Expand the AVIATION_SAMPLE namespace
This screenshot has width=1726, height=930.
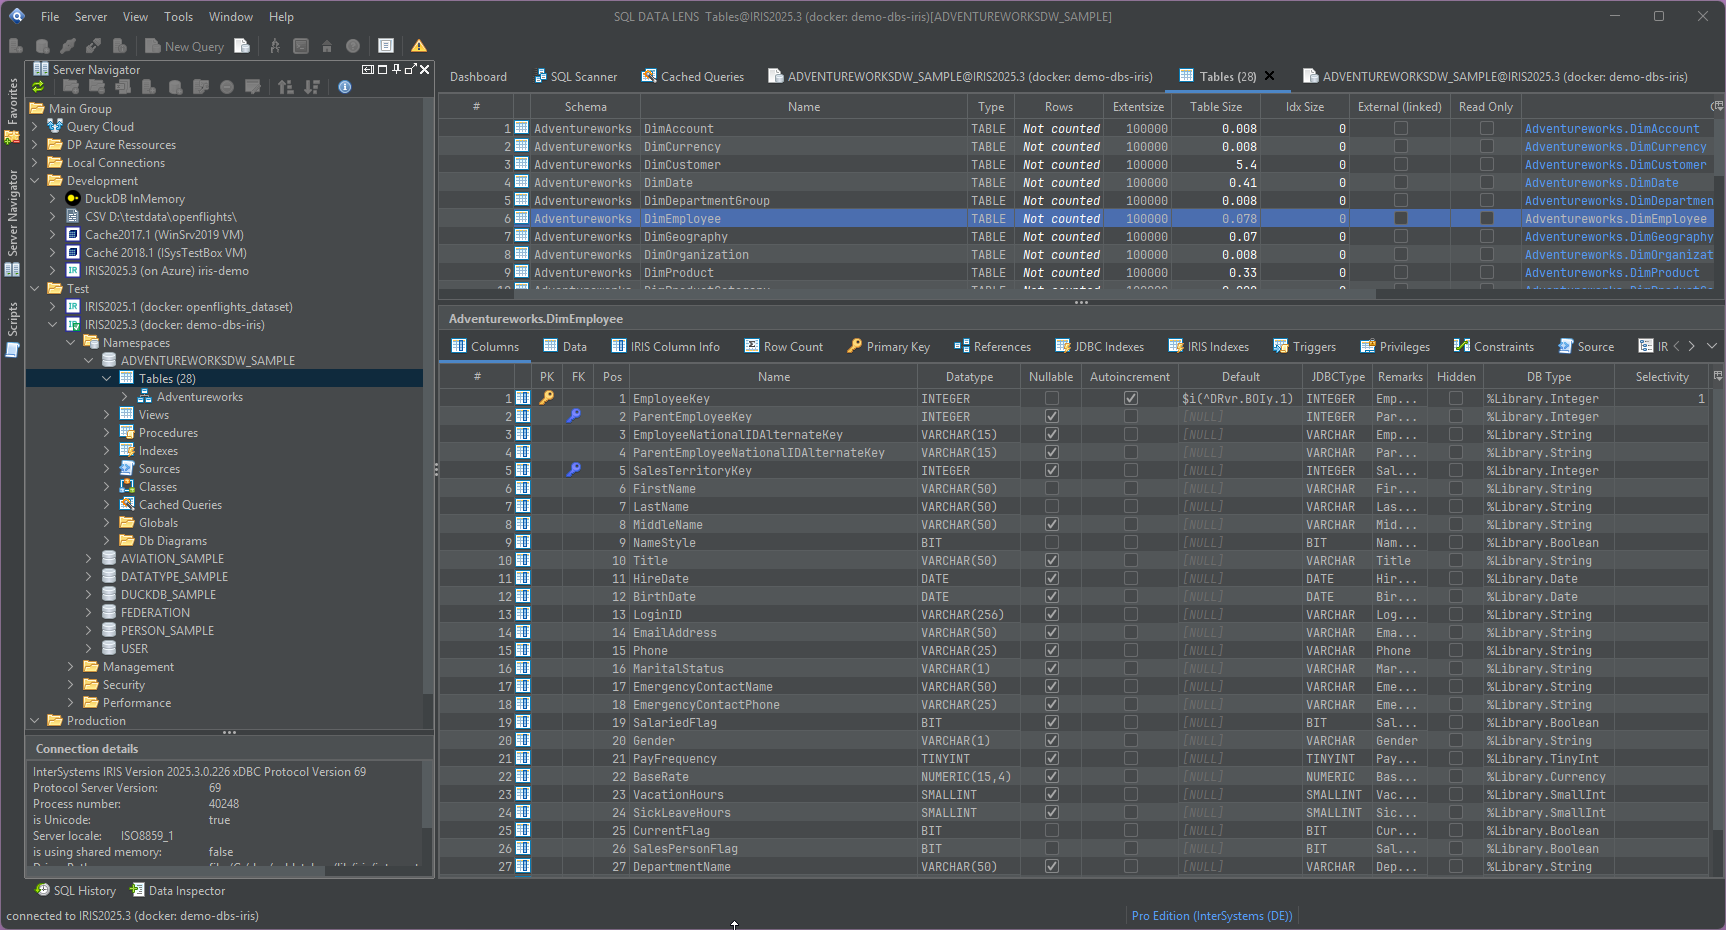pyautogui.click(x=89, y=559)
